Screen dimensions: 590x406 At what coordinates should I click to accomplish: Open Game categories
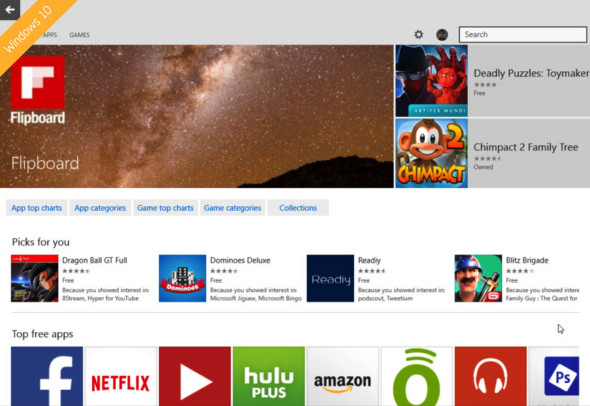tap(233, 208)
